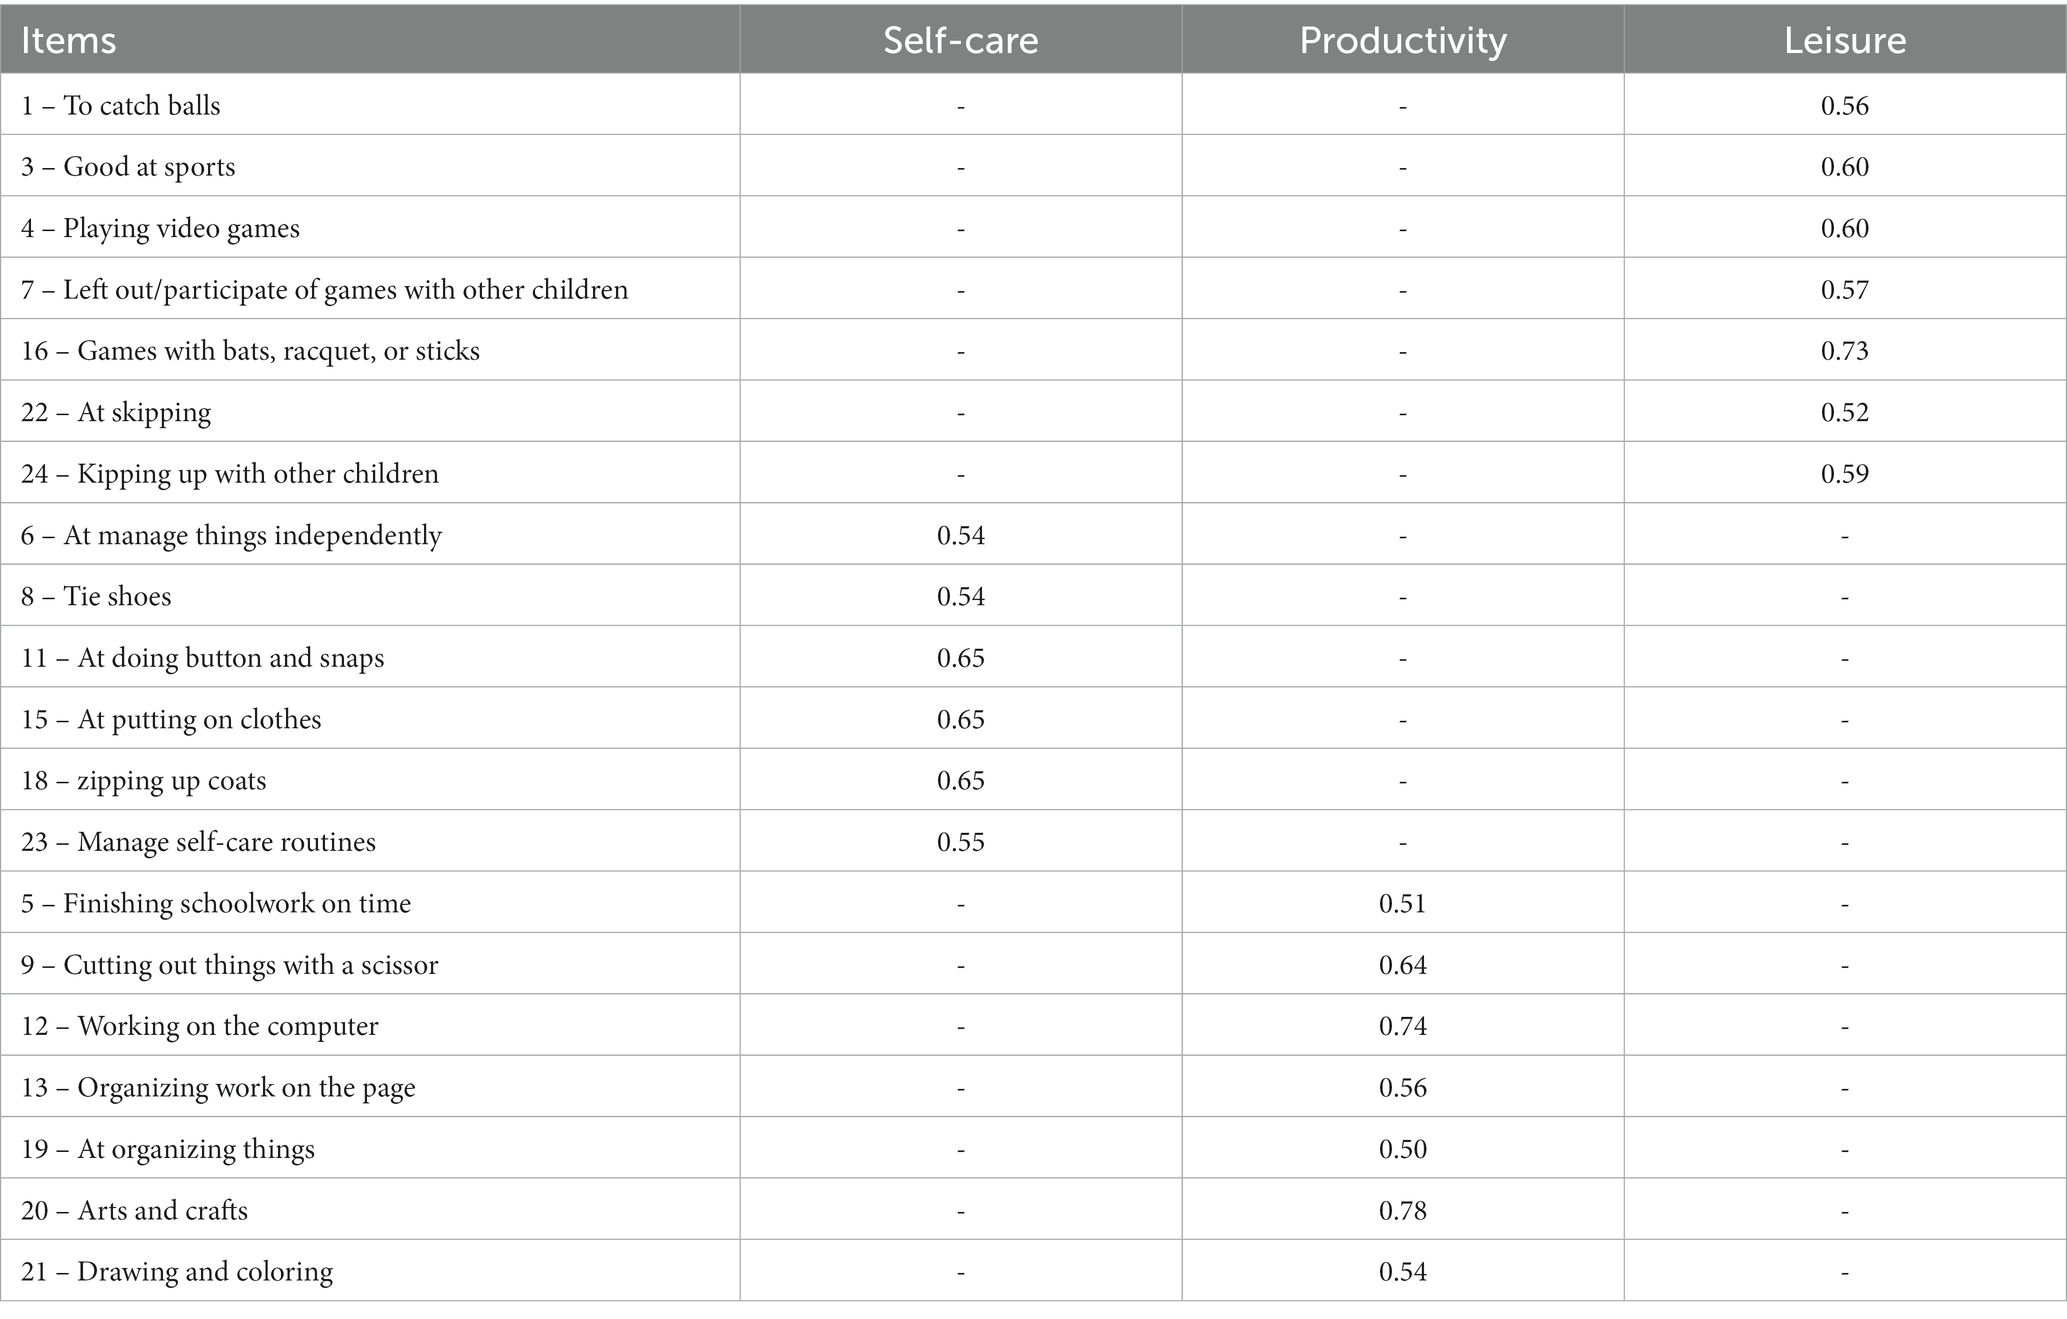Image resolution: width=2067 pixels, height=1319 pixels.
Task: Click the Items column header
Action: (x=68, y=40)
